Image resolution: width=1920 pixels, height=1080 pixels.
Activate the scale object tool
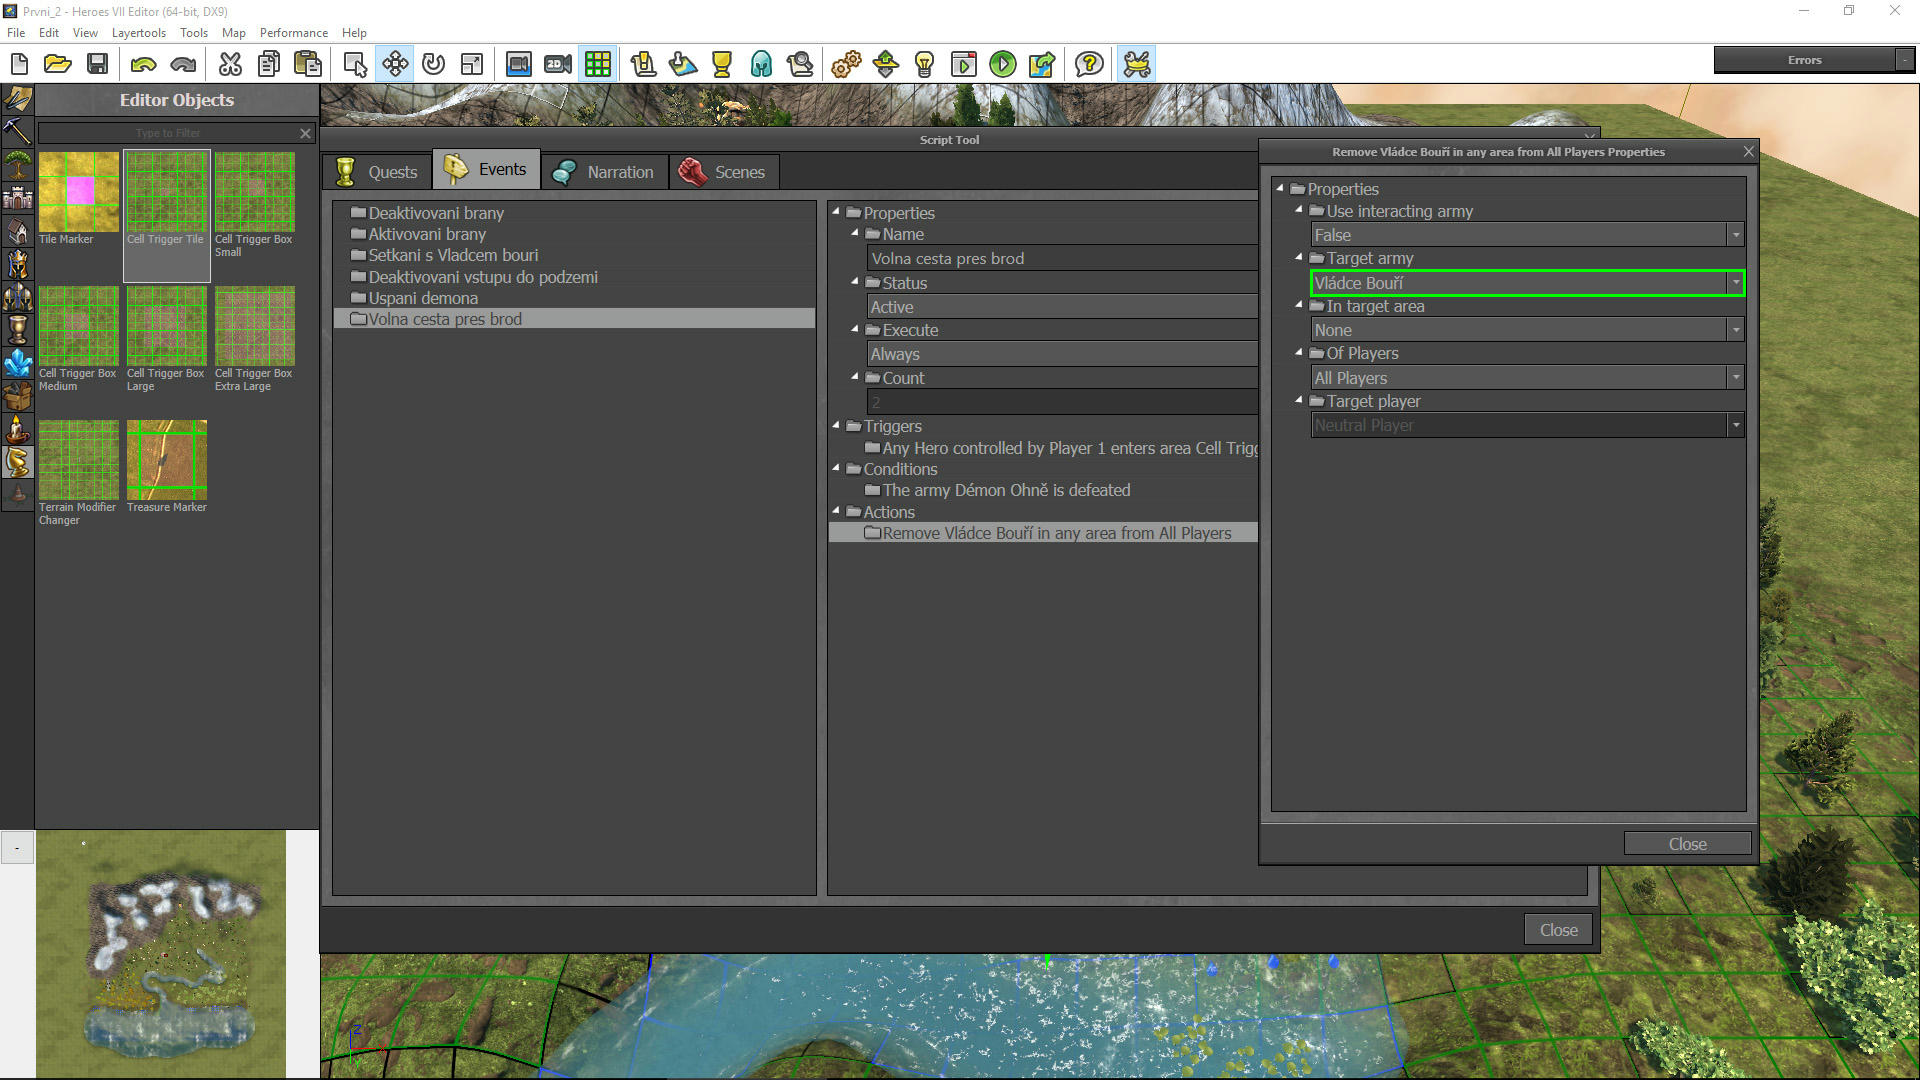pyautogui.click(x=472, y=65)
